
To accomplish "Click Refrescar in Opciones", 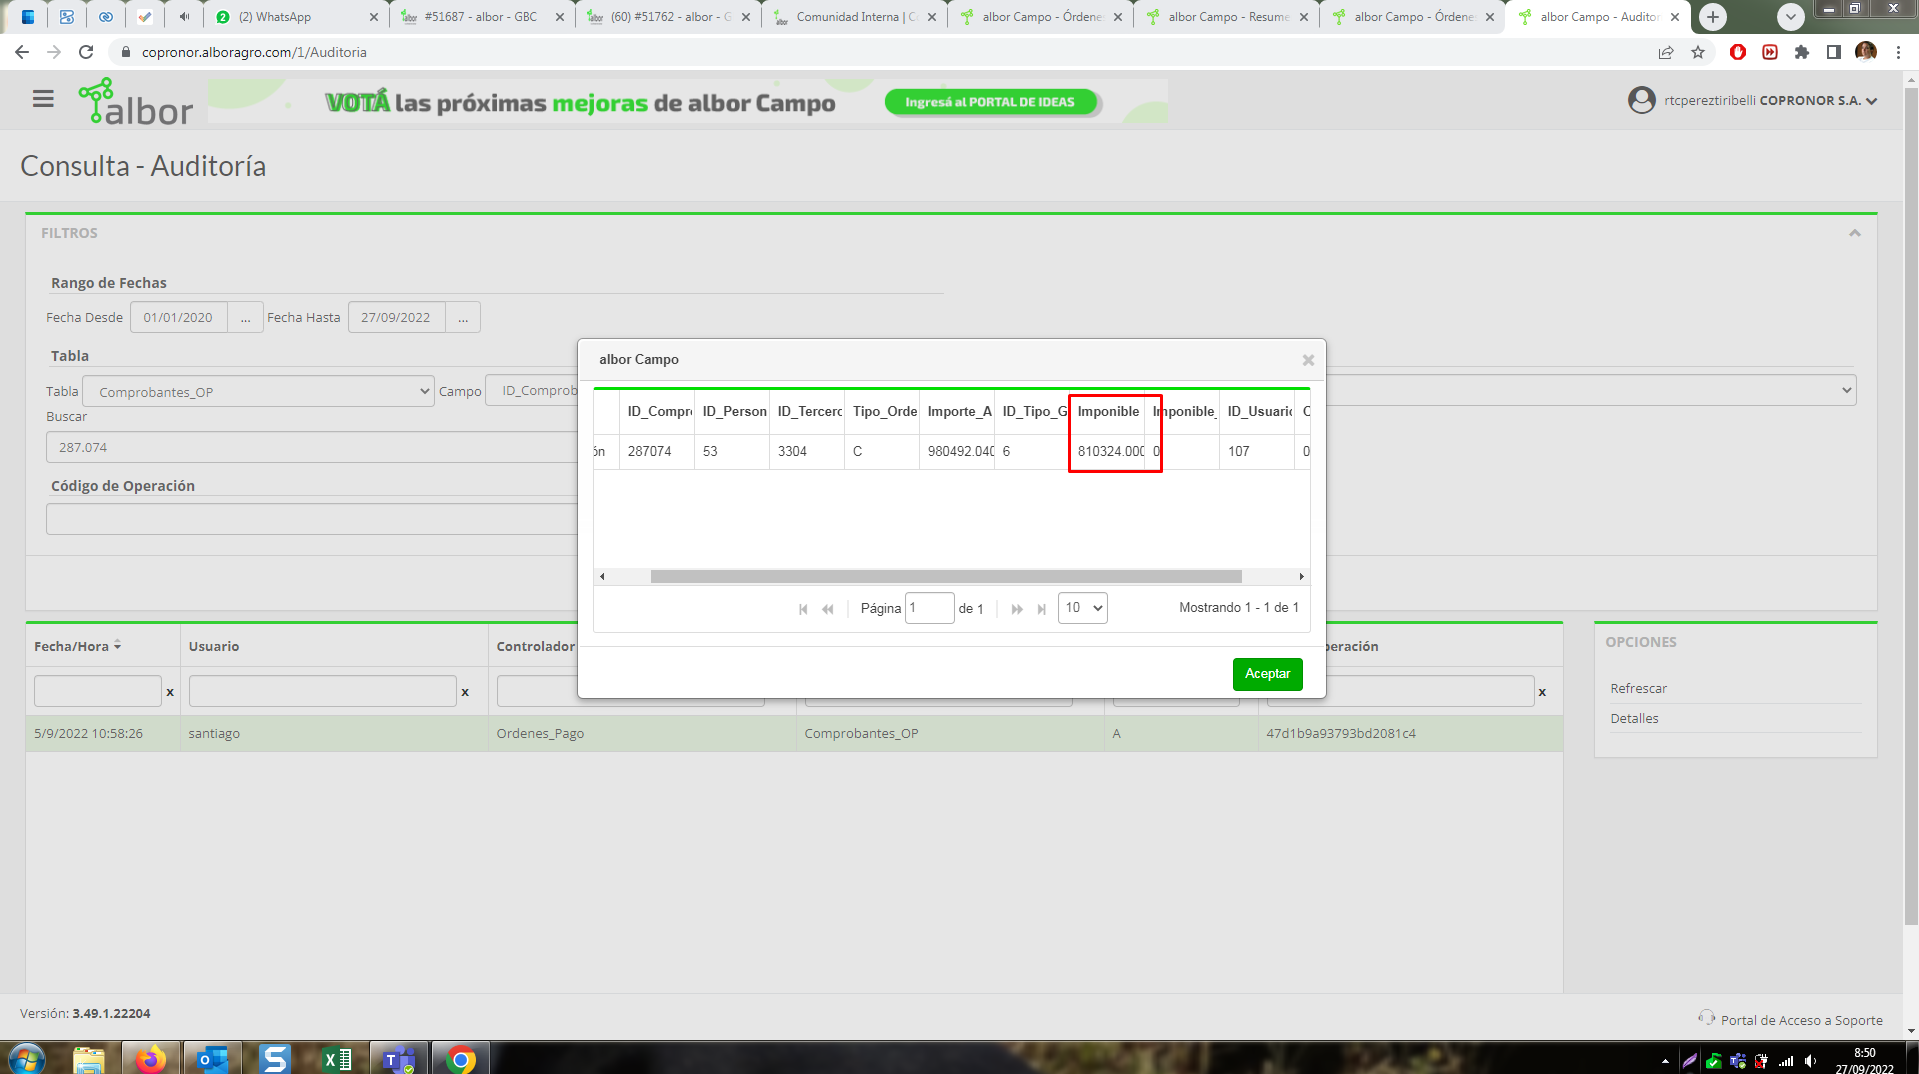I will click(1638, 688).
